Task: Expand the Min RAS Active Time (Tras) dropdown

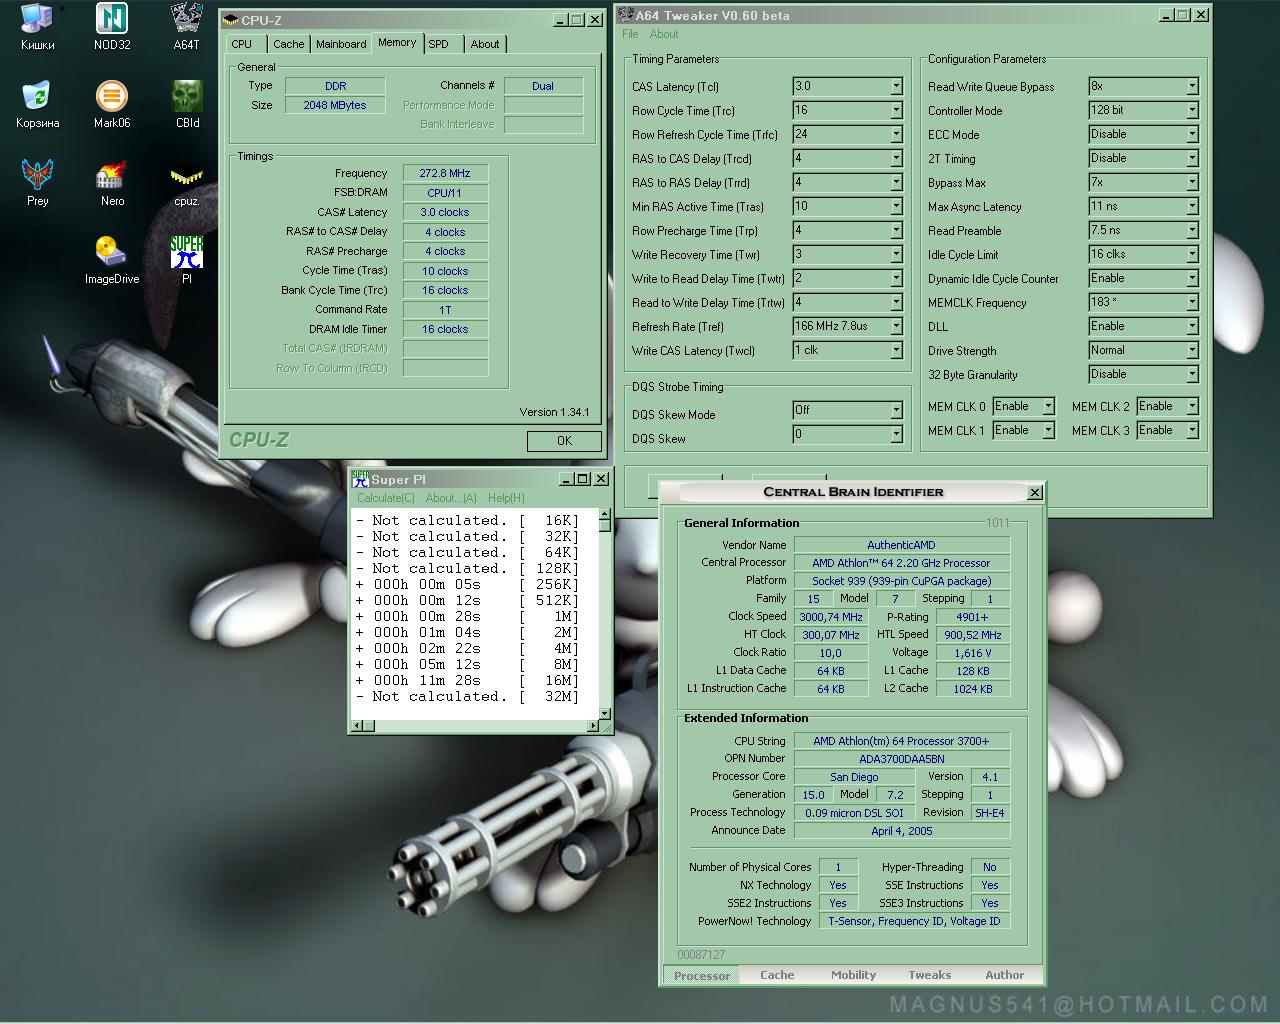Action: point(896,206)
